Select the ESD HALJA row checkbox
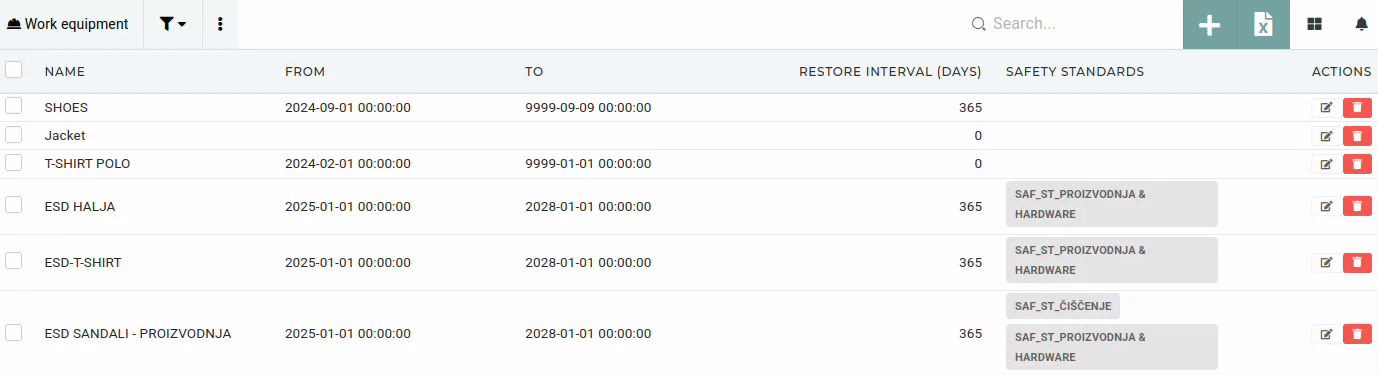1378x375 pixels. click(14, 205)
